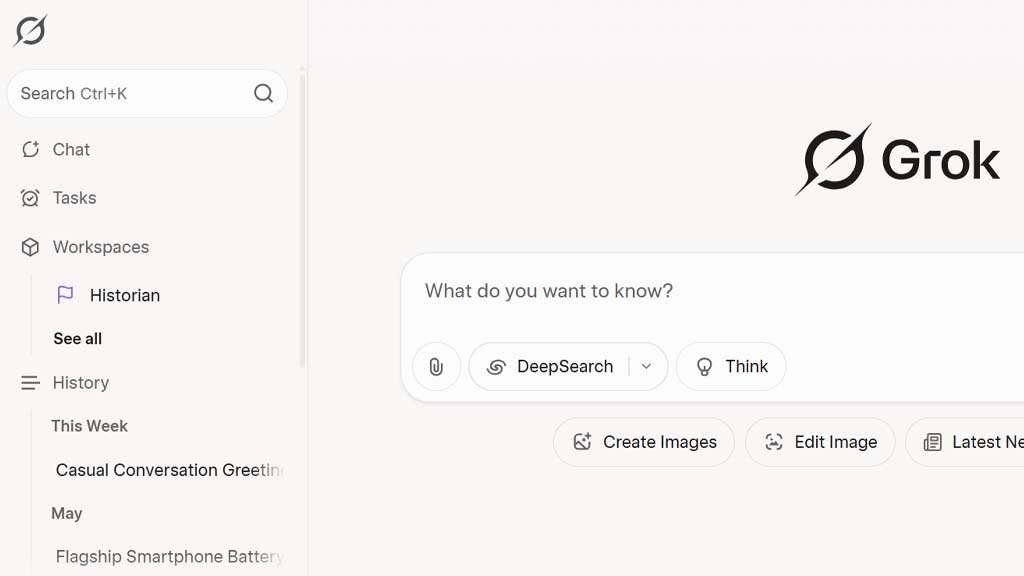The width and height of the screenshot is (1024, 576).
Task: Click the History lines icon
Action: pyautogui.click(x=30, y=383)
